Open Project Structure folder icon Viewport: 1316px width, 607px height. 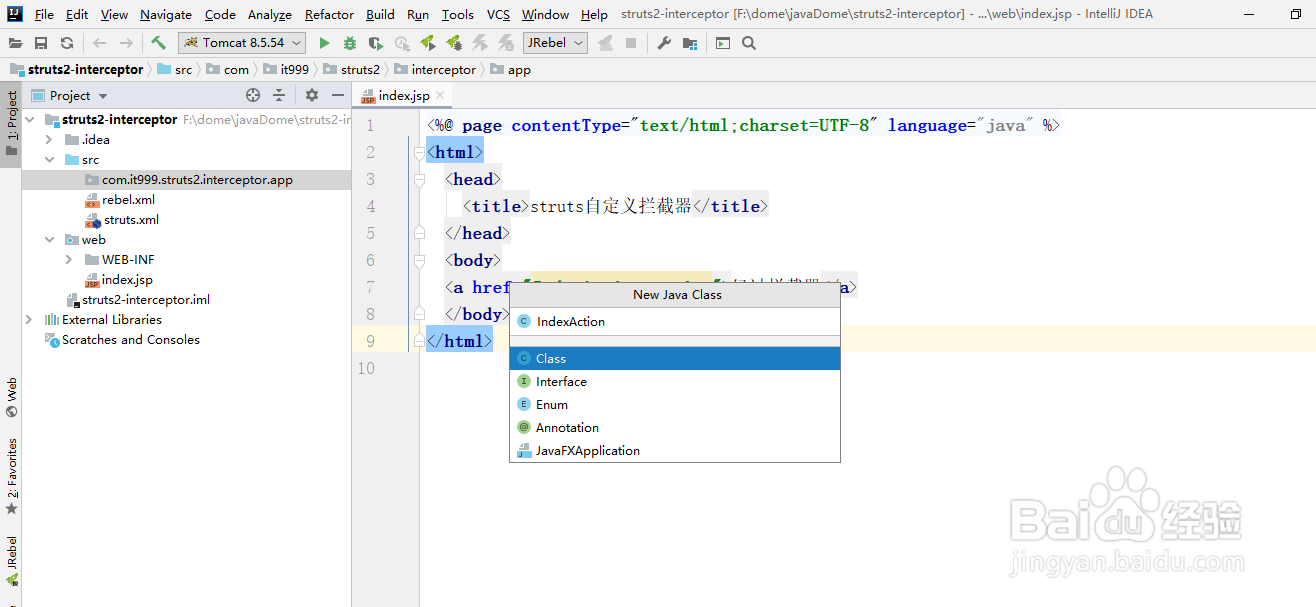690,43
